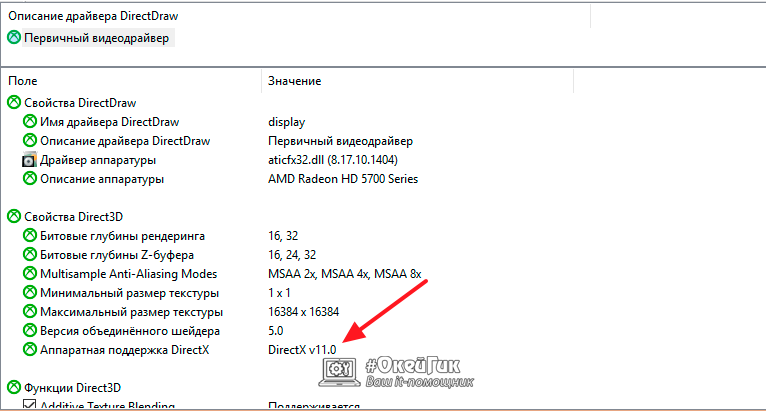The height and width of the screenshot is (411, 766).
Task: Click the value aticfx32.dll (8.17.10.1404)
Action: click(333, 160)
